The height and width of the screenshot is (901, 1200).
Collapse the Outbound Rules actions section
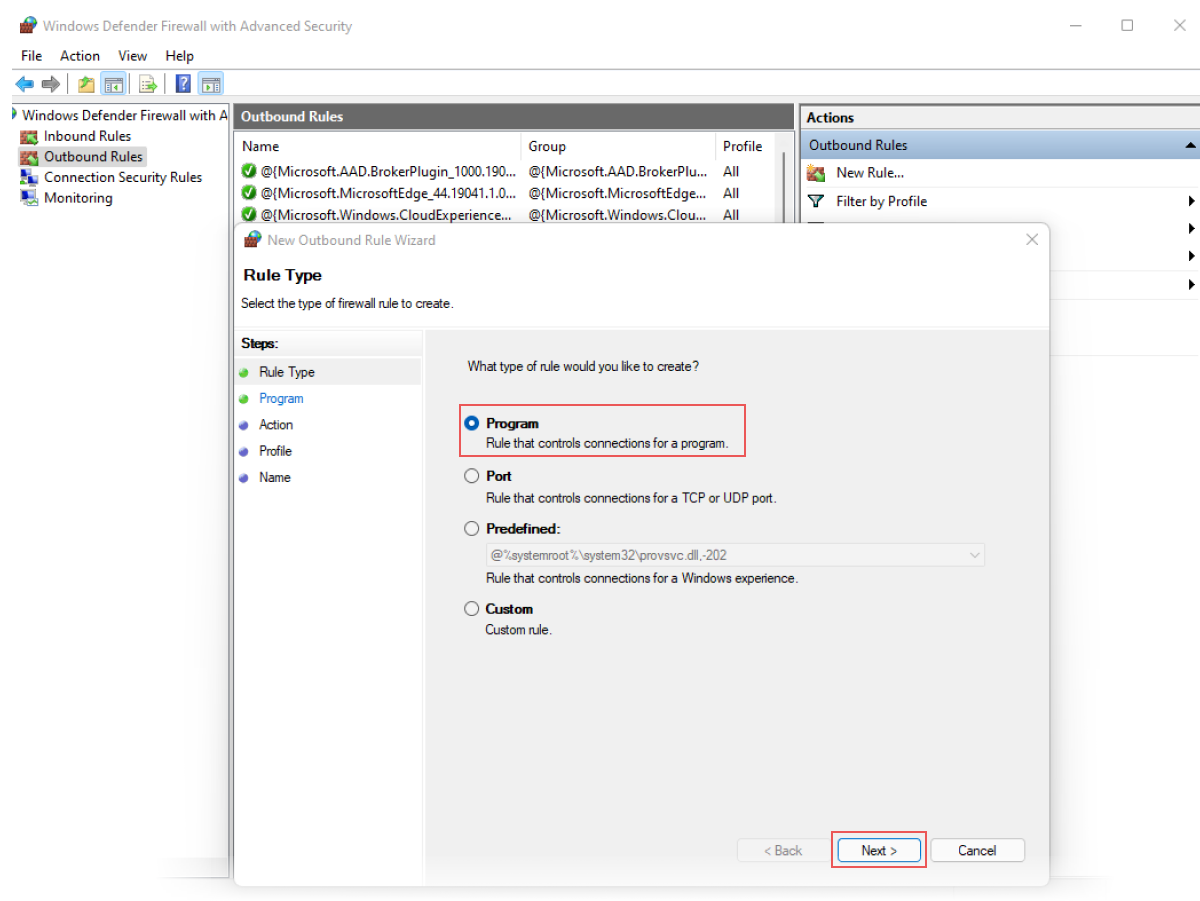[x=1190, y=144]
